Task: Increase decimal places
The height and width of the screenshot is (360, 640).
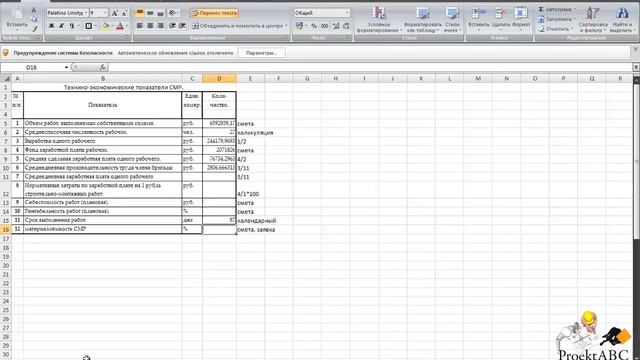Action: [x=336, y=26]
